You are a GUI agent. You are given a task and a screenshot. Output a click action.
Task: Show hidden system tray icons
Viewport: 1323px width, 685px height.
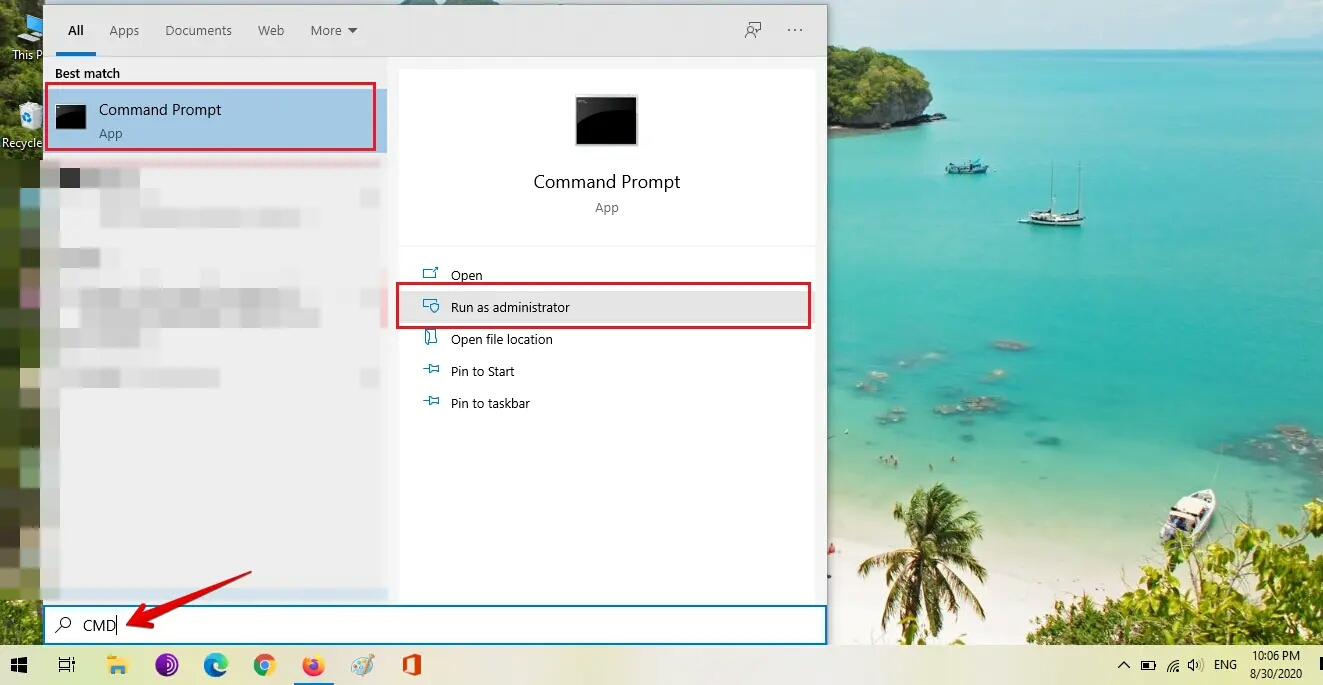pos(1123,665)
